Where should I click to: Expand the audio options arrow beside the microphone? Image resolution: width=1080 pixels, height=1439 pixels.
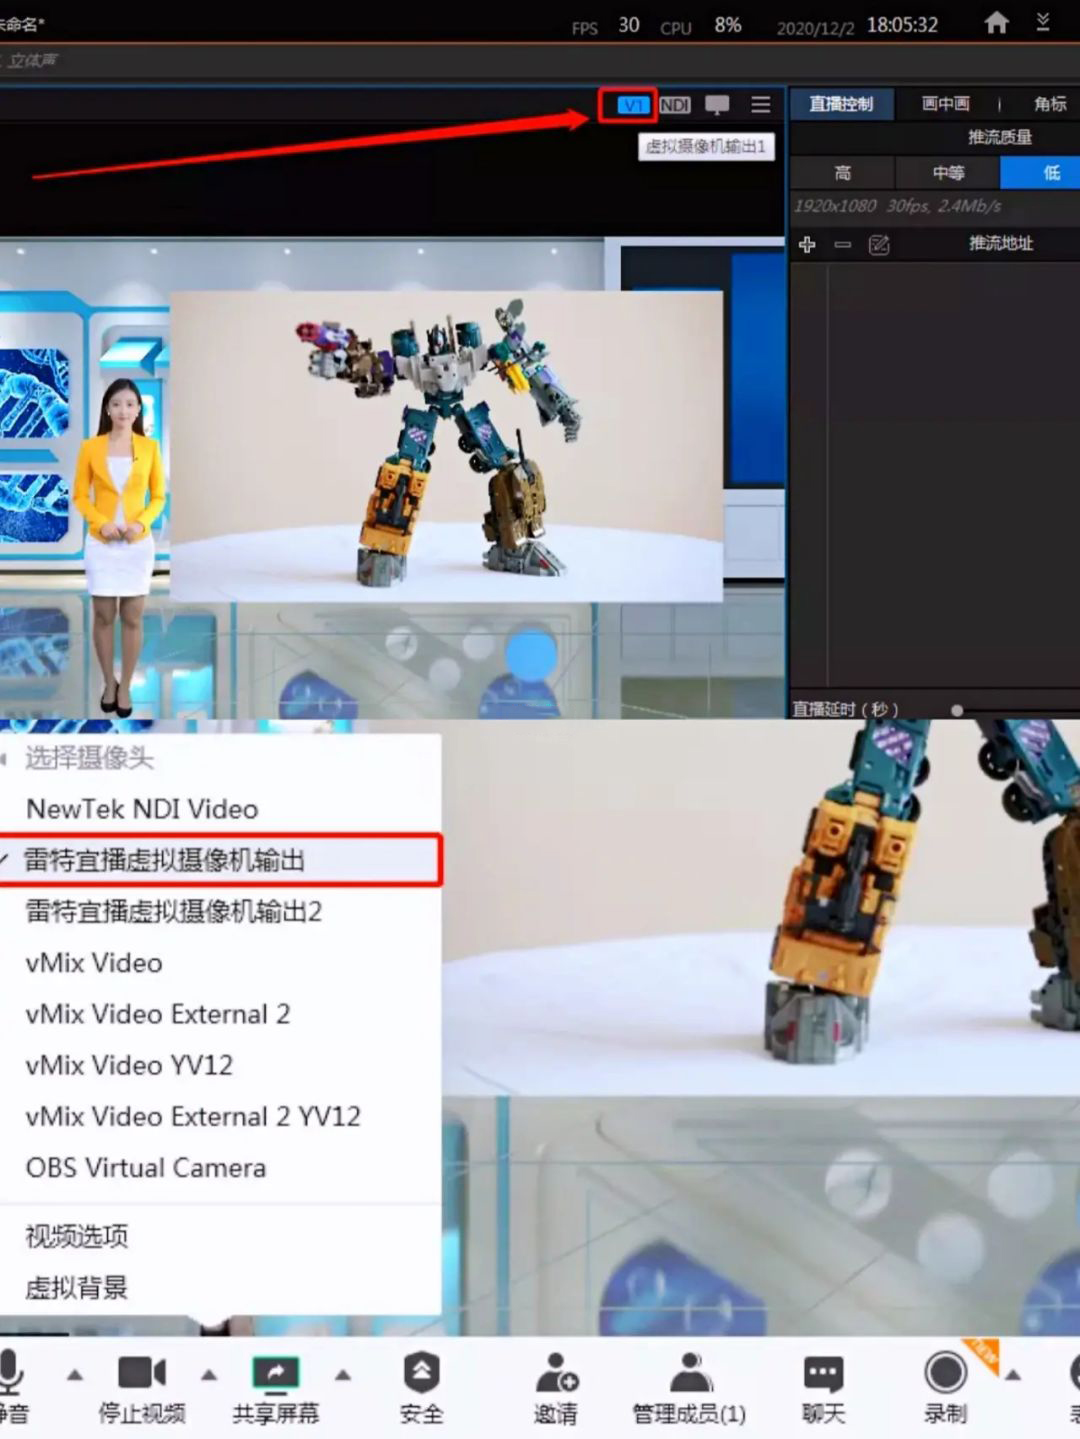tap(75, 1375)
